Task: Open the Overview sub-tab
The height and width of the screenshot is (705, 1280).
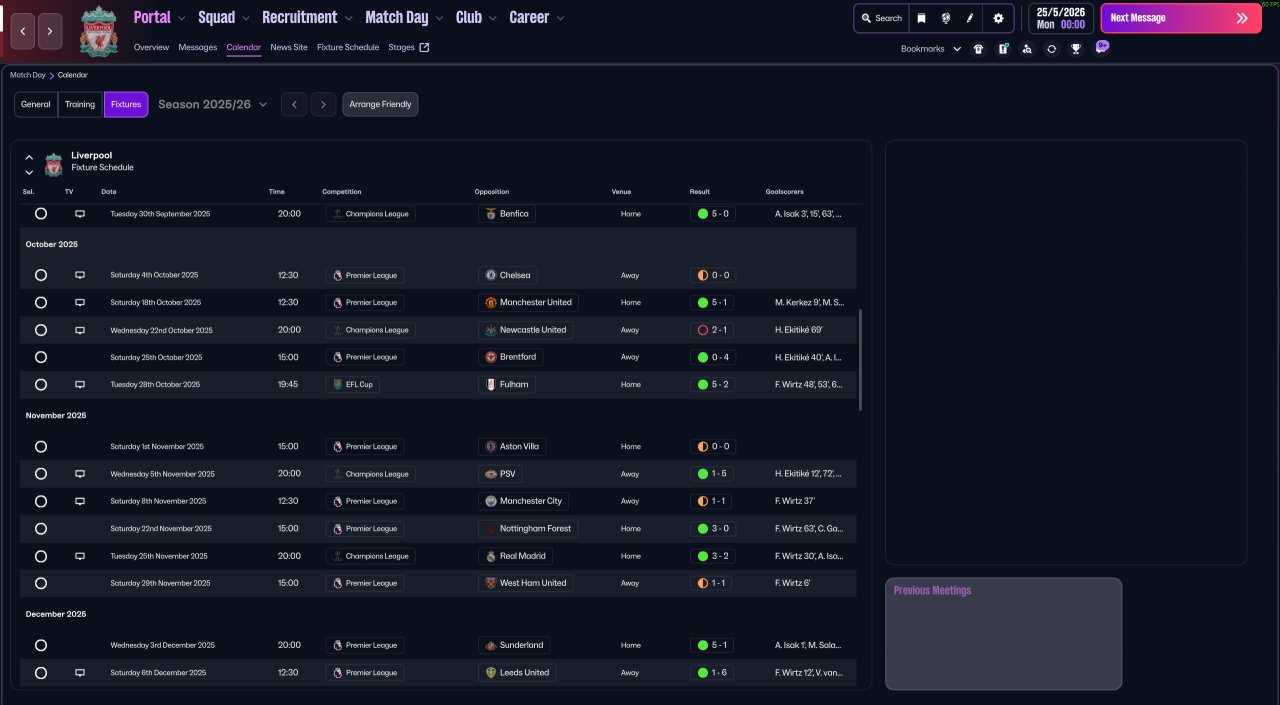Action: (151, 47)
